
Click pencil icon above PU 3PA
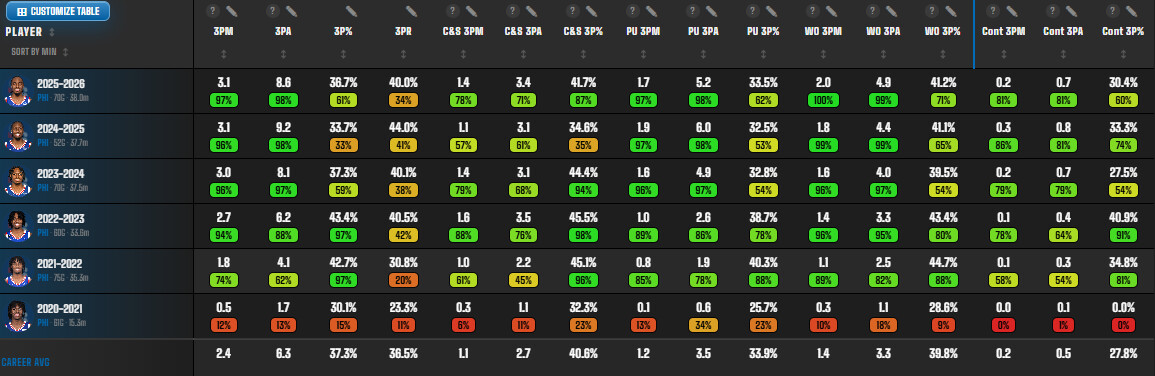tap(712, 11)
